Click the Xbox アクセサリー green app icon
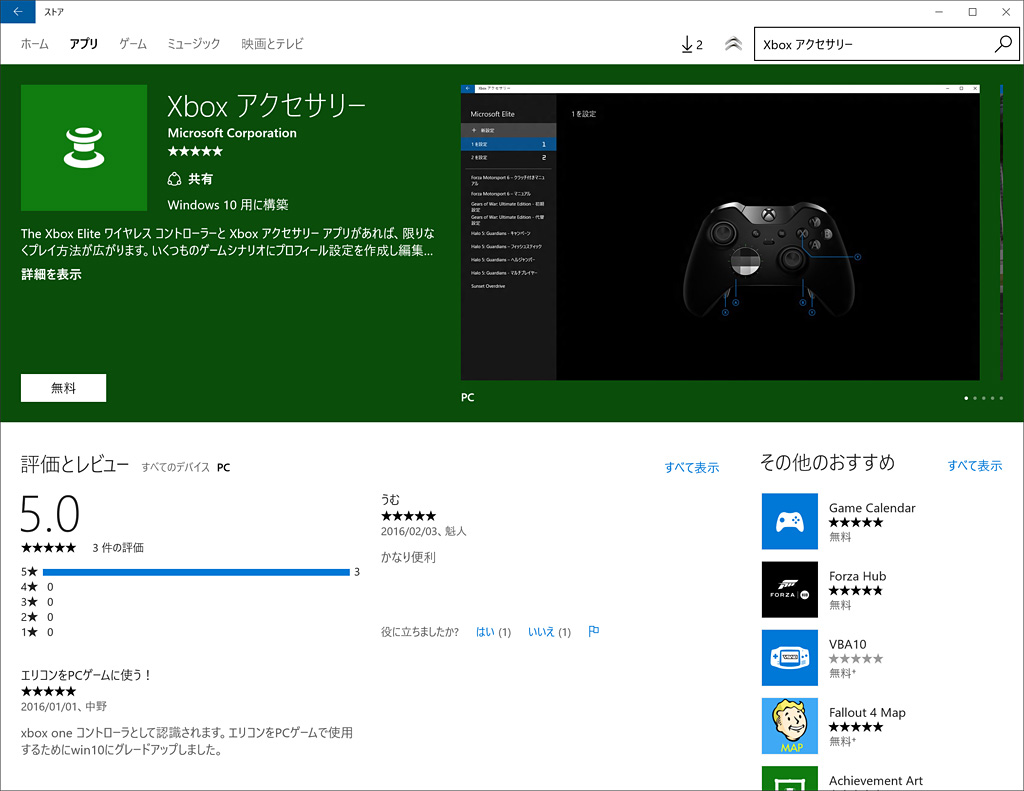 point(83,147)
